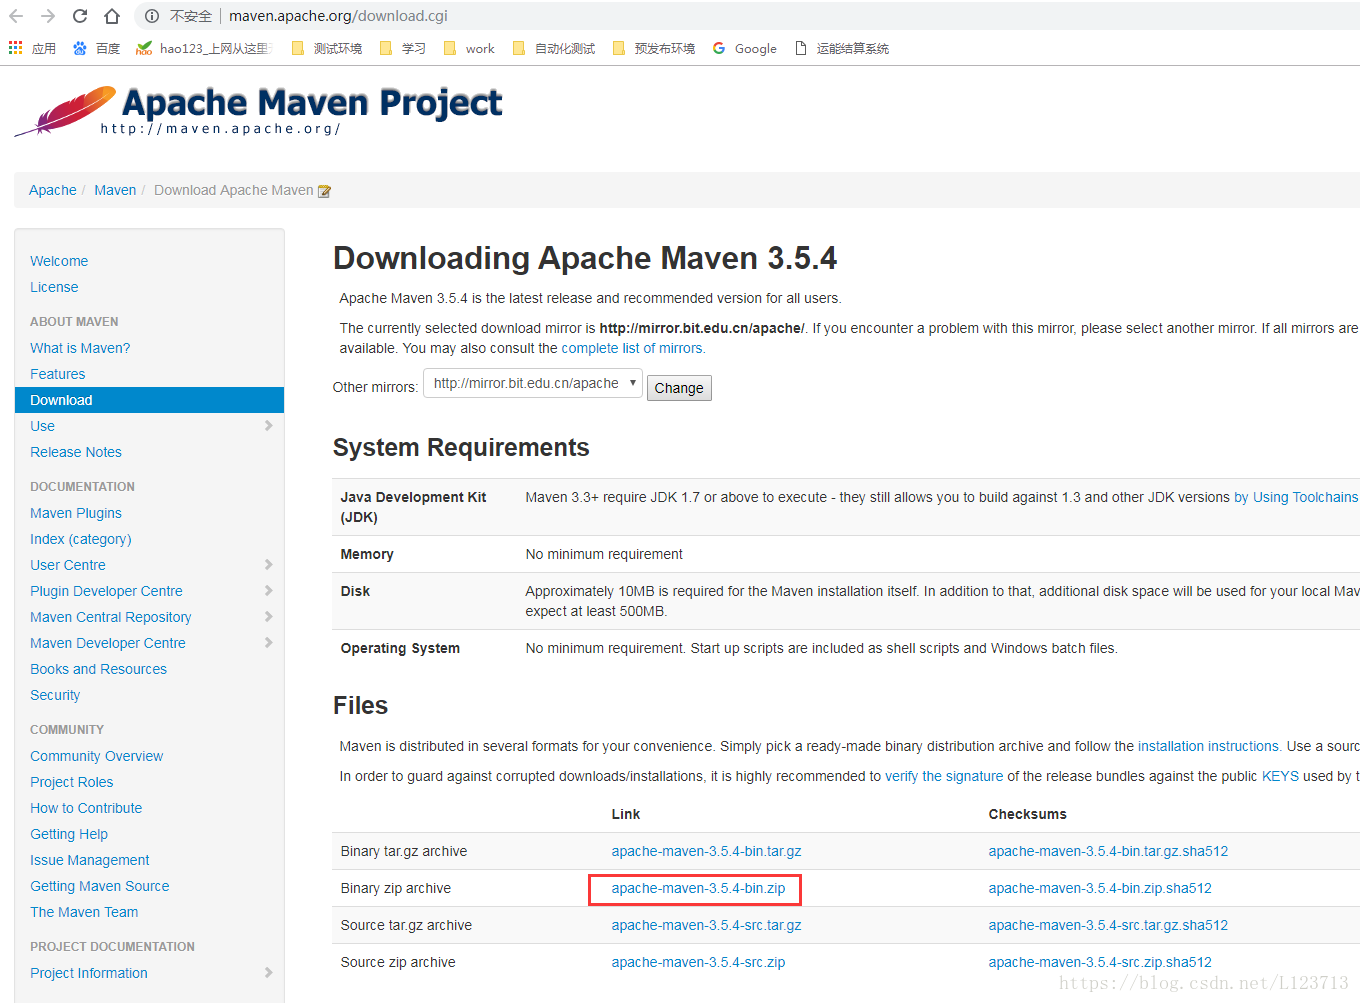This screenshot has width=1360, height=1003.
Task: Open the 百度 bookmark
Action: [x=96, y=48]
